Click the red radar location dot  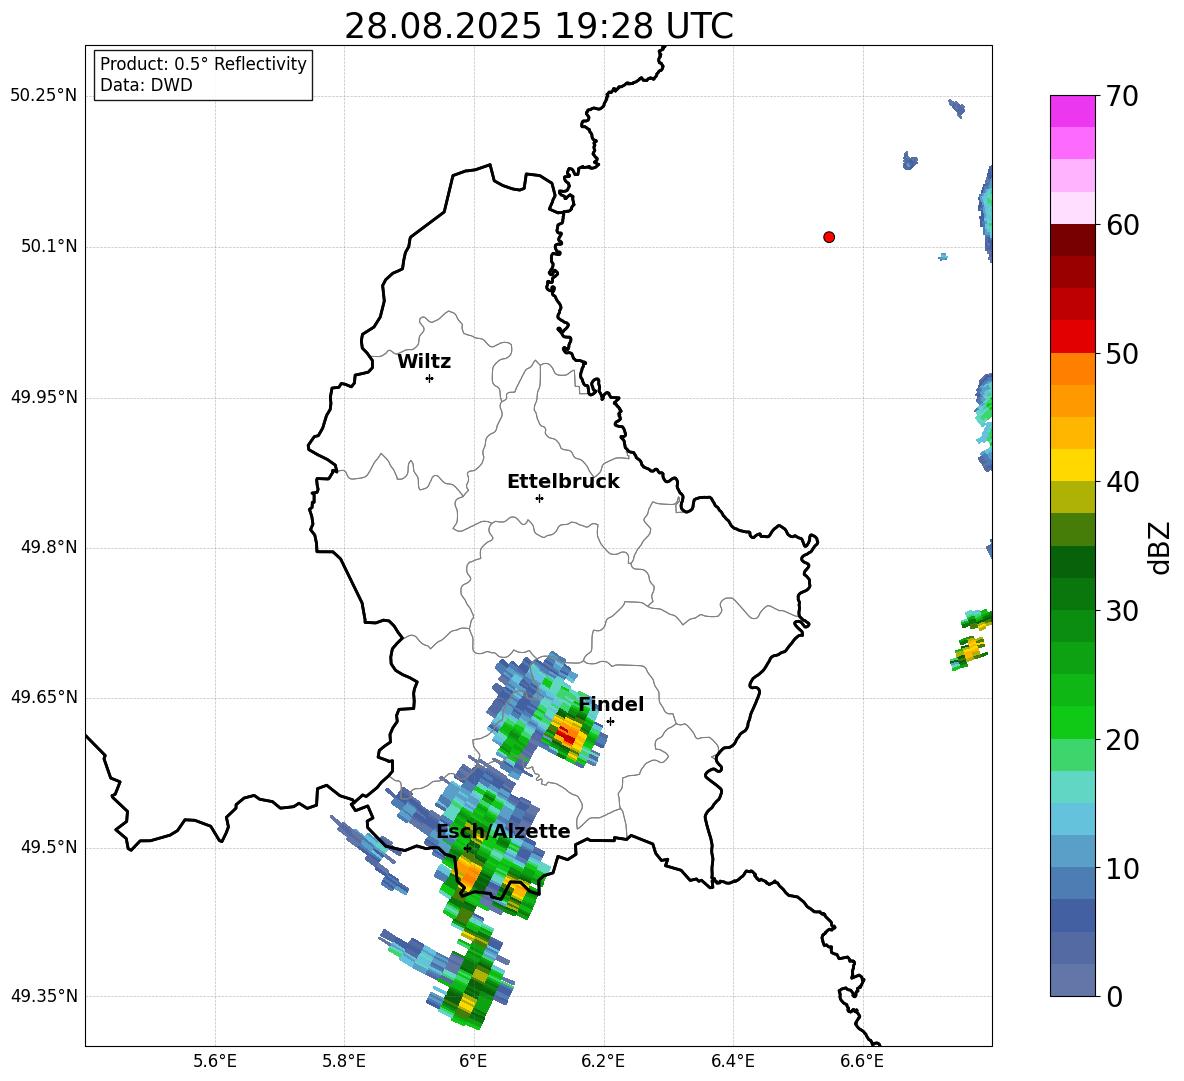coord(828,237)
